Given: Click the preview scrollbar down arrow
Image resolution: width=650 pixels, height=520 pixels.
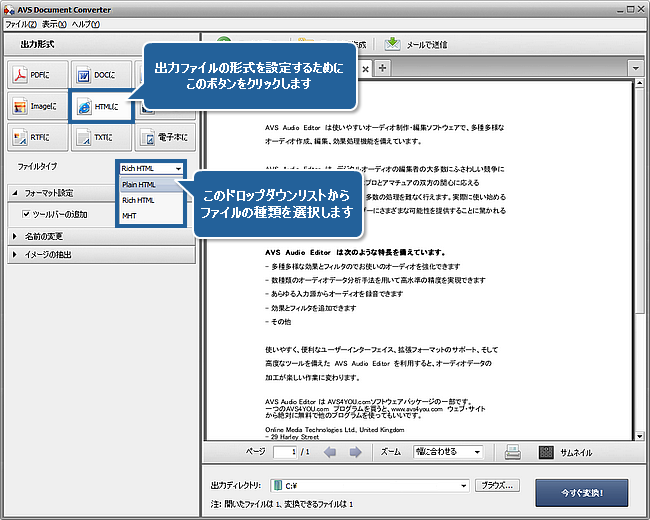Looking at the screenshot, I should tap(639, 436).
